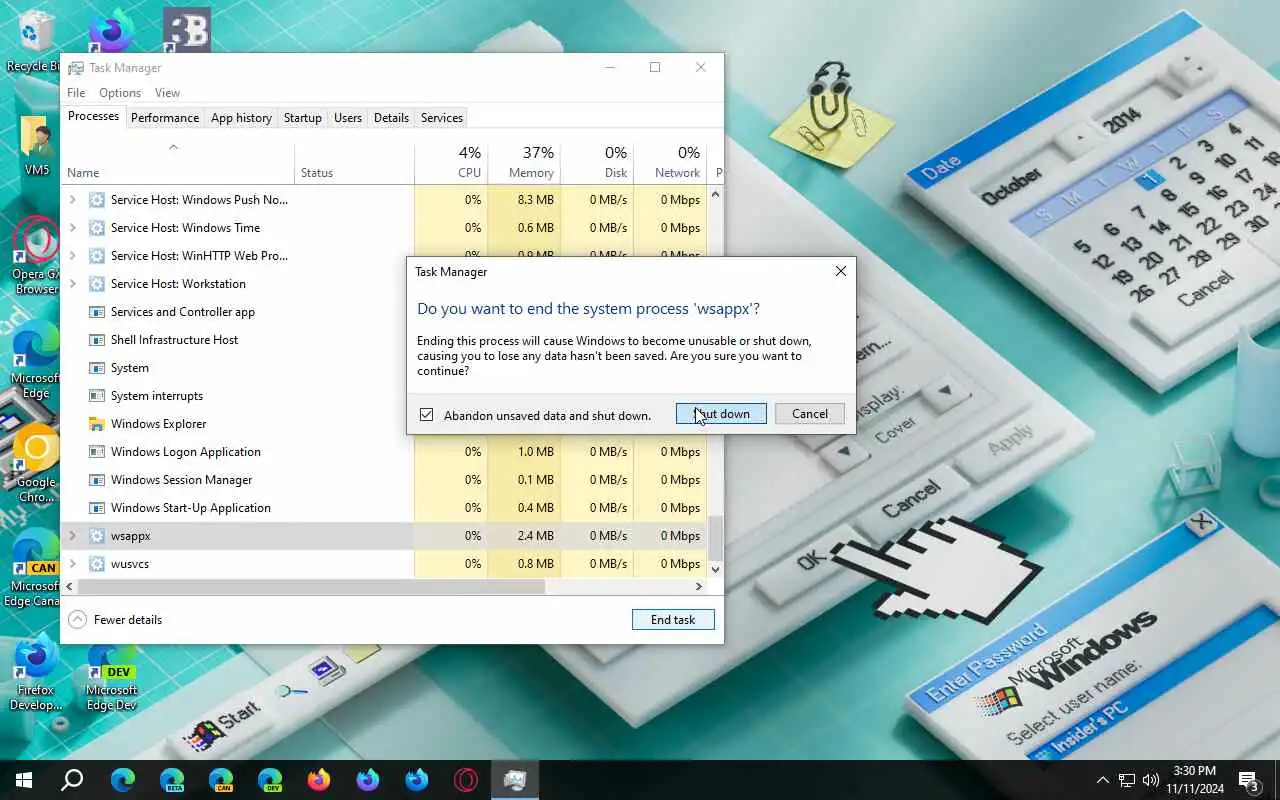1280x800 pixels.
Task: Launch Edge Canary from the taskbar
Action: point(221,780)
